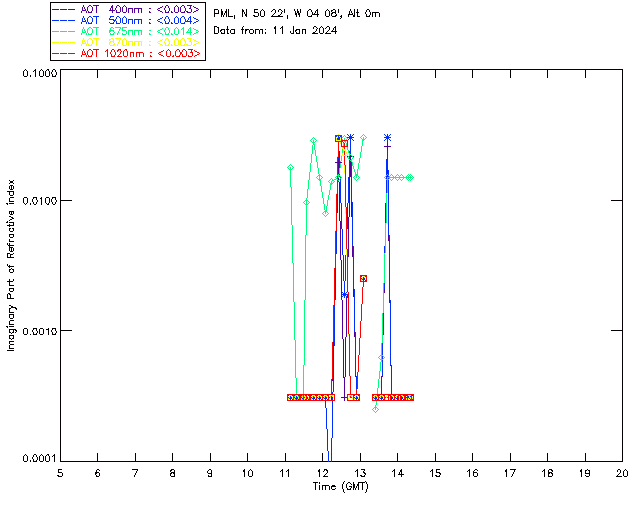
Task: Click the x-axis tick label 14
Action: pyautogui.click(x=398, y=473)
